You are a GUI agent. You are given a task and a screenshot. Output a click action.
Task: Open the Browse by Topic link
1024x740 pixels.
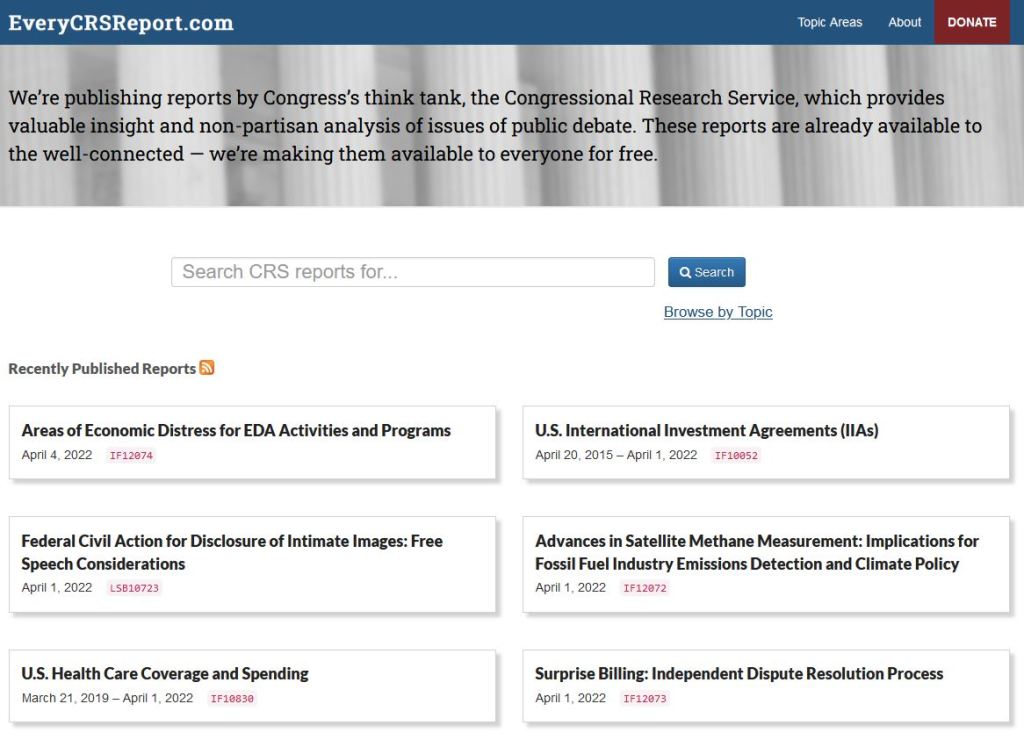717,312
